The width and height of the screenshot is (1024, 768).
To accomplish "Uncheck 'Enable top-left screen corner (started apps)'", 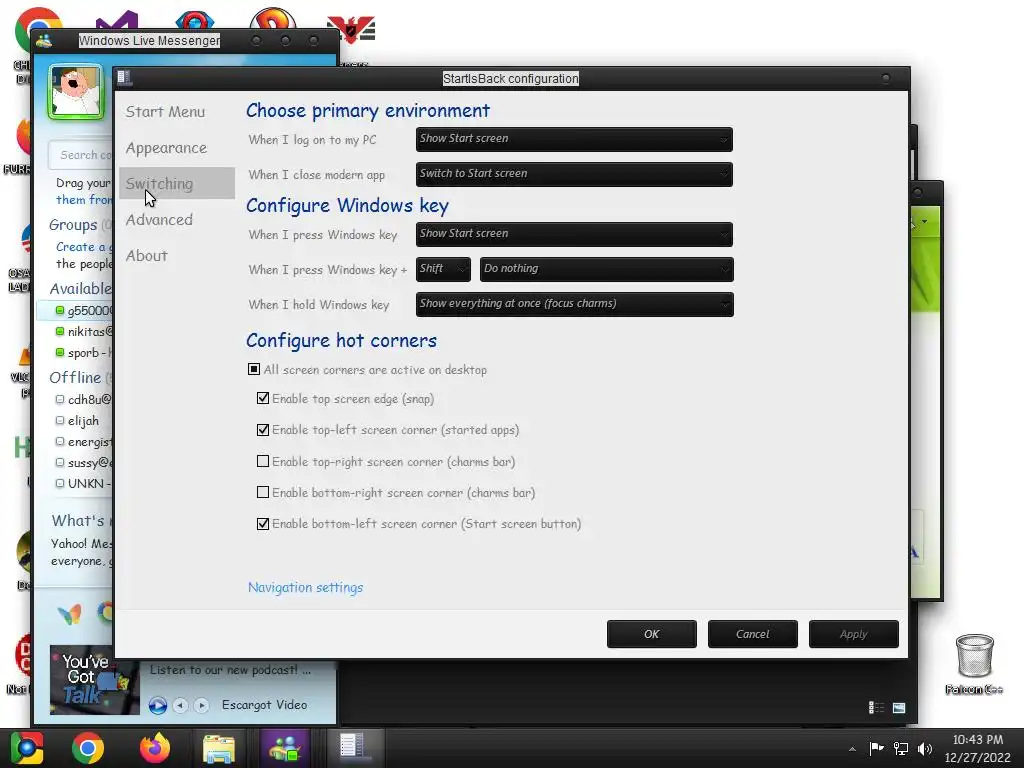I will click(263, 430).
